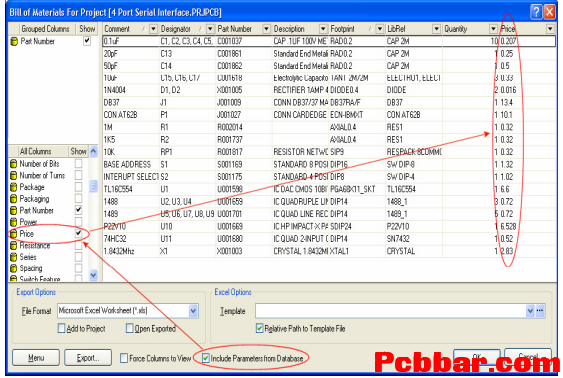This screenshot has width=563, height=378.
Task: Open the Part Number column filter dropdown
Action: click(266, 29)
